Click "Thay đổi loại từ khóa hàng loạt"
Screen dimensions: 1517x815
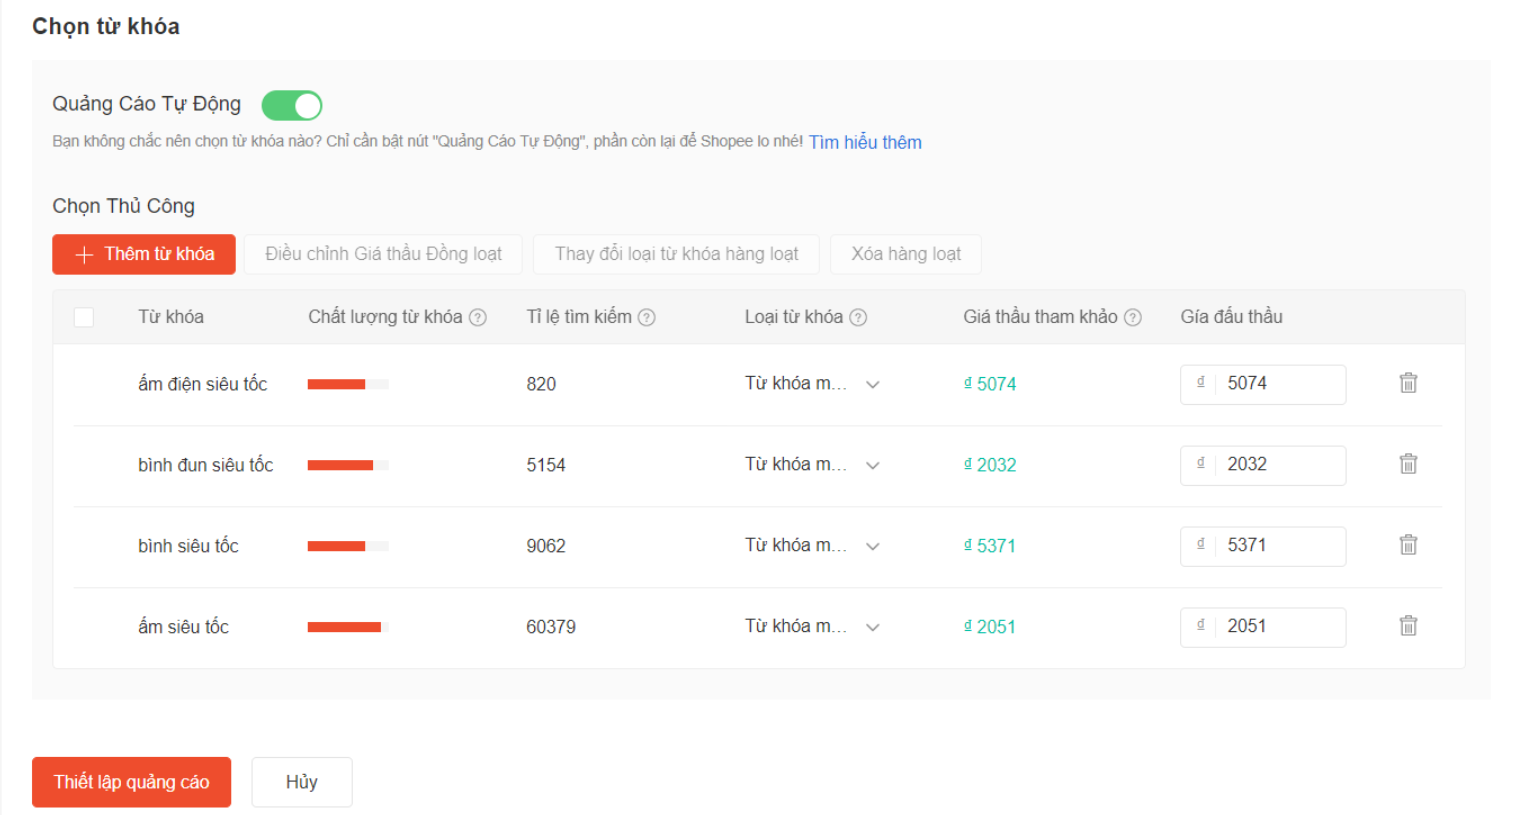pyautogui.click(x=676, y=254)
